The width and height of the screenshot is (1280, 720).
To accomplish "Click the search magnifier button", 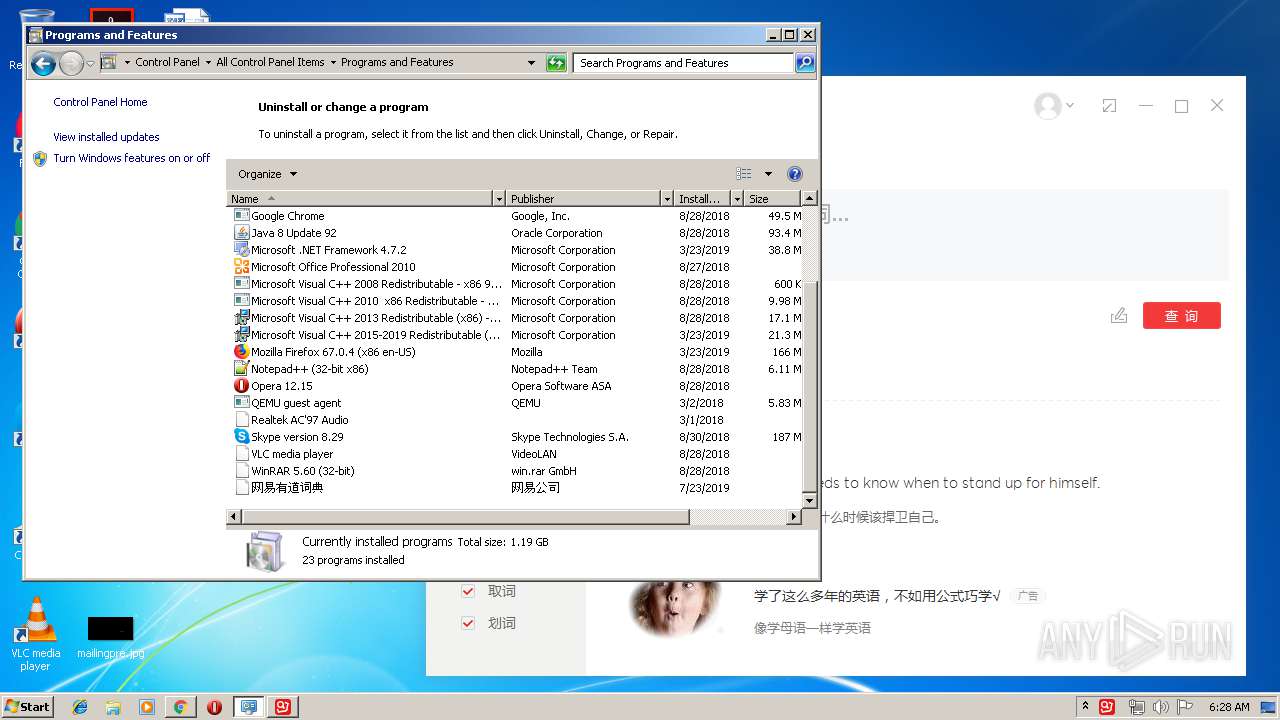I will point(804,63).
